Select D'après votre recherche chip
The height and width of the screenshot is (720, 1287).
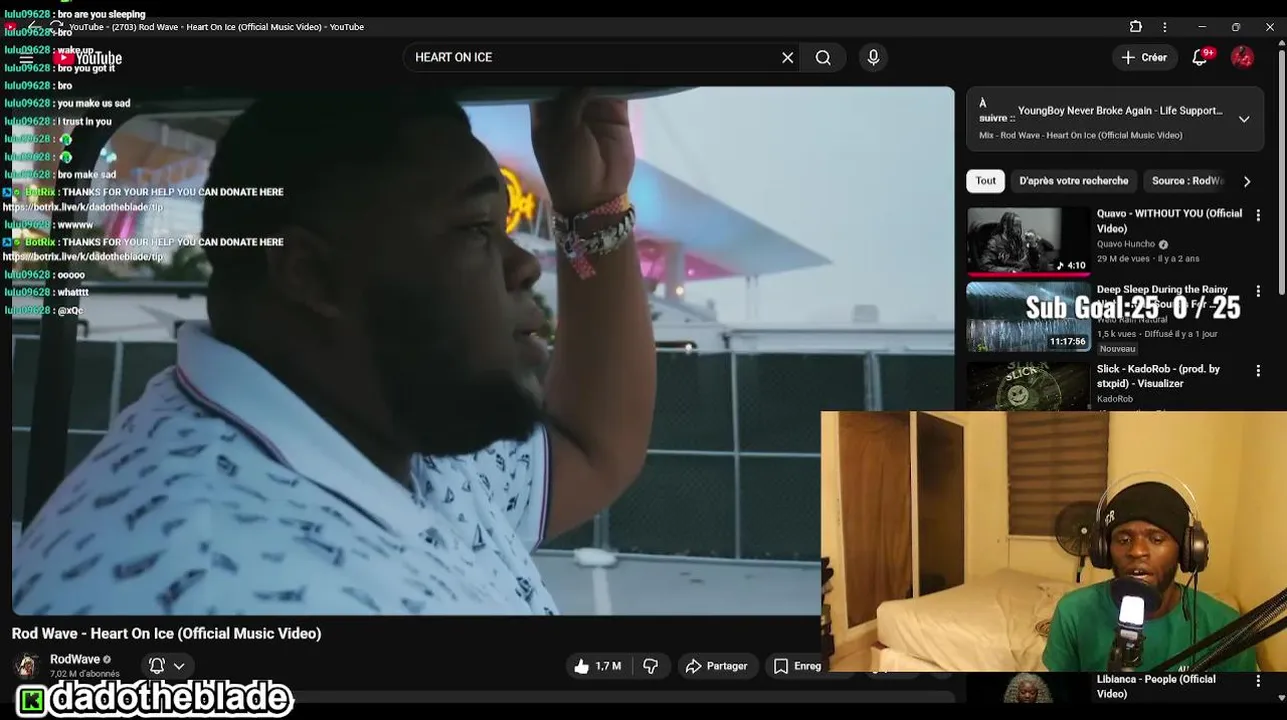click(x=1073, y=181)
